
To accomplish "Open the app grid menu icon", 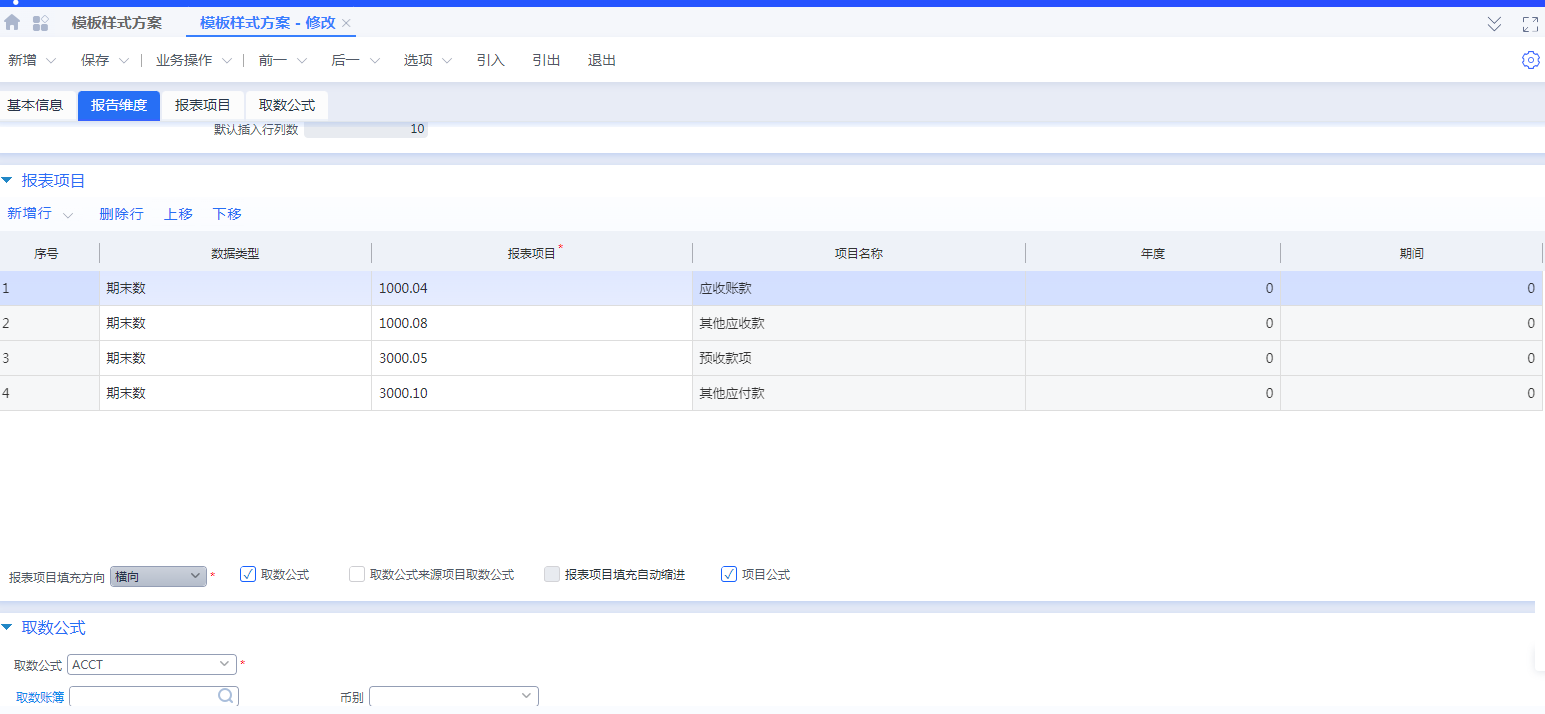I will [x=41, y=23].
